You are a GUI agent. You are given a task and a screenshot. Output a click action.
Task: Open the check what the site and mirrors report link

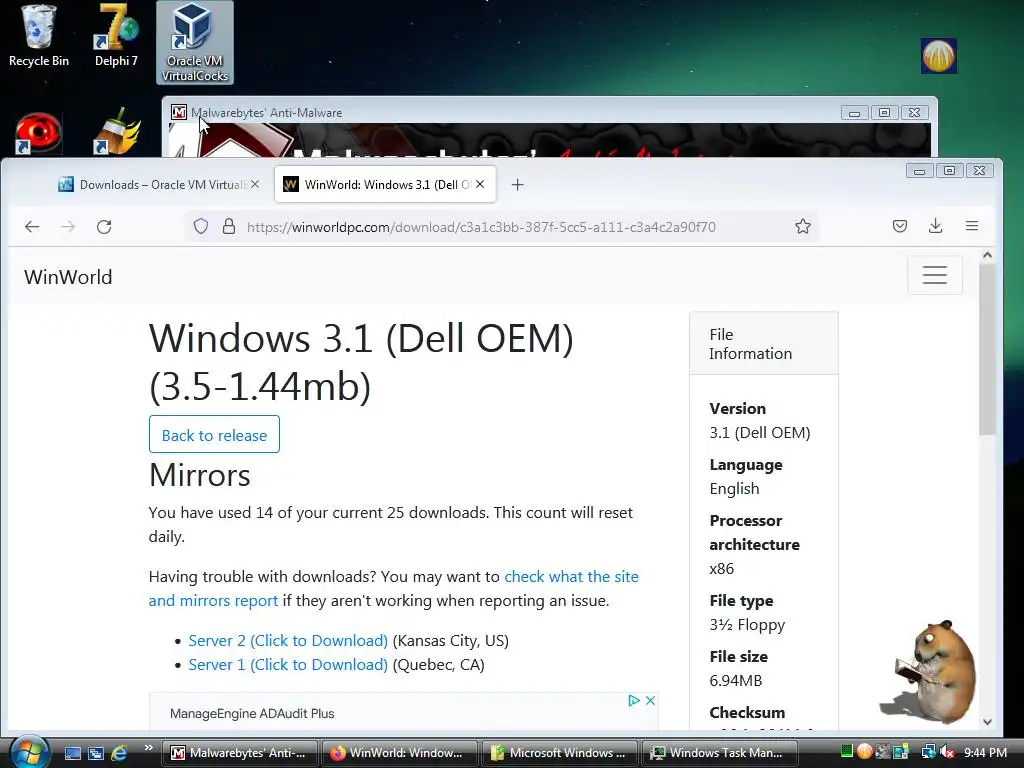[x=393, y=588]
